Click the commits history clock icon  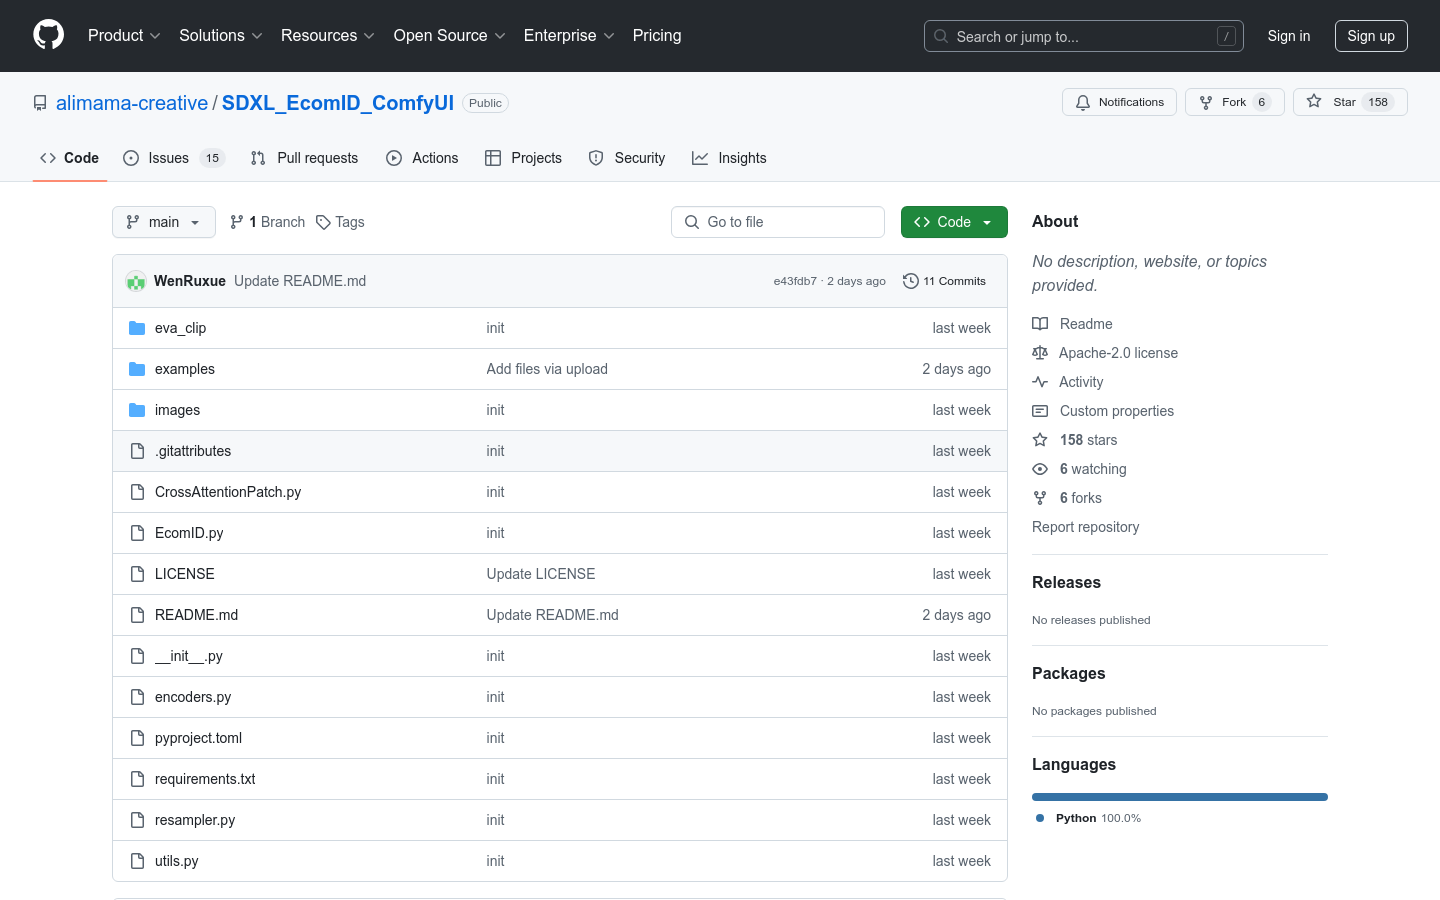coord(910,281)
